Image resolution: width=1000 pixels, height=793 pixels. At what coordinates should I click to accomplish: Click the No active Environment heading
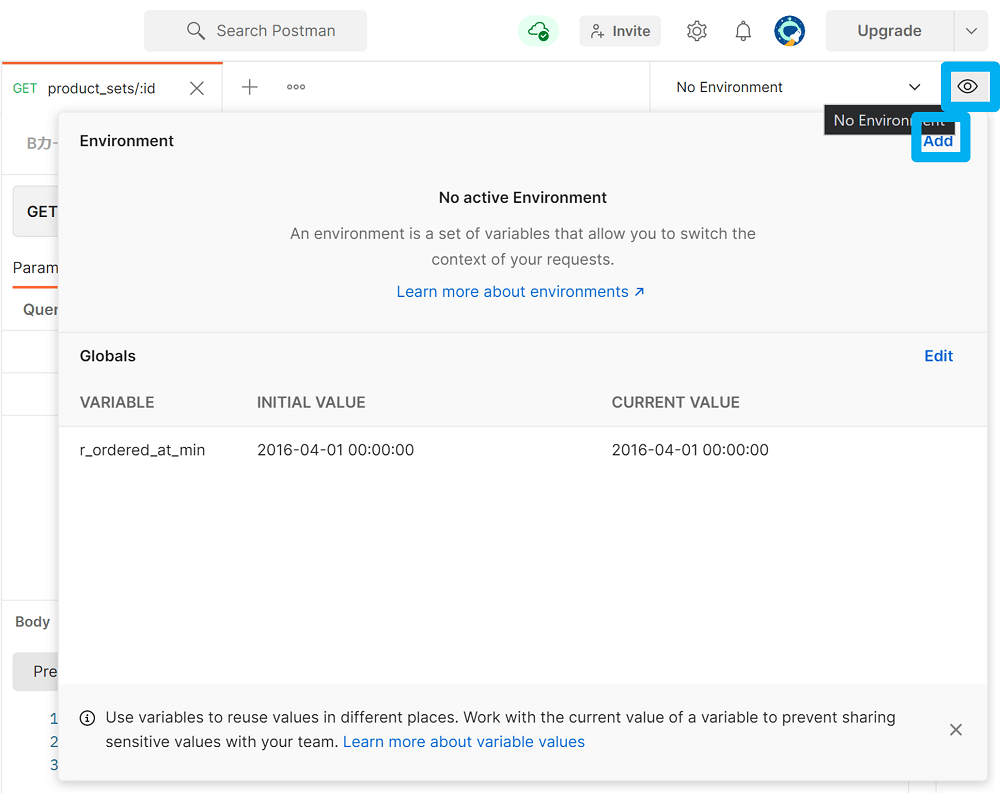pos(522,198)
